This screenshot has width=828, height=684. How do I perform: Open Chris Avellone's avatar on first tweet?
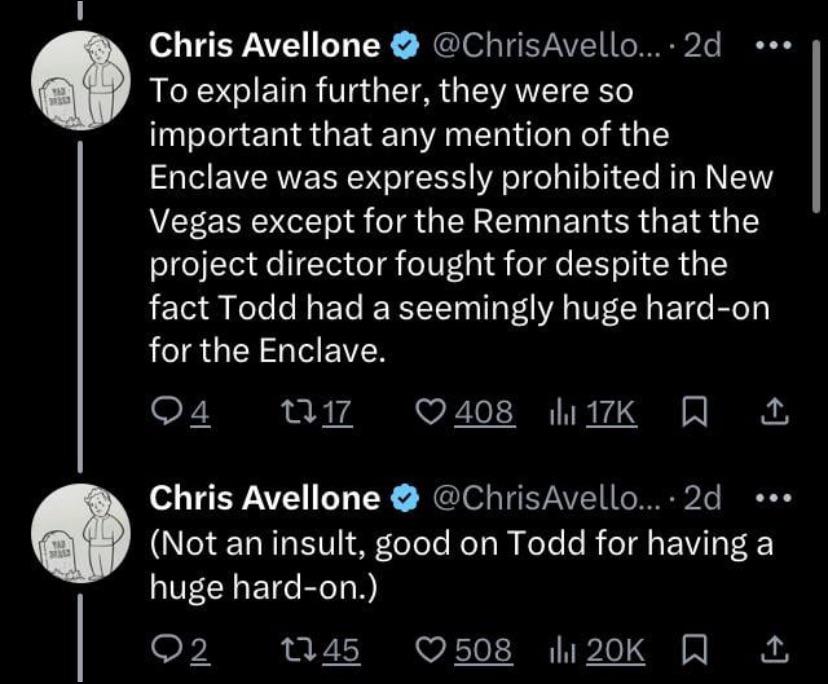tap(80, 80)
